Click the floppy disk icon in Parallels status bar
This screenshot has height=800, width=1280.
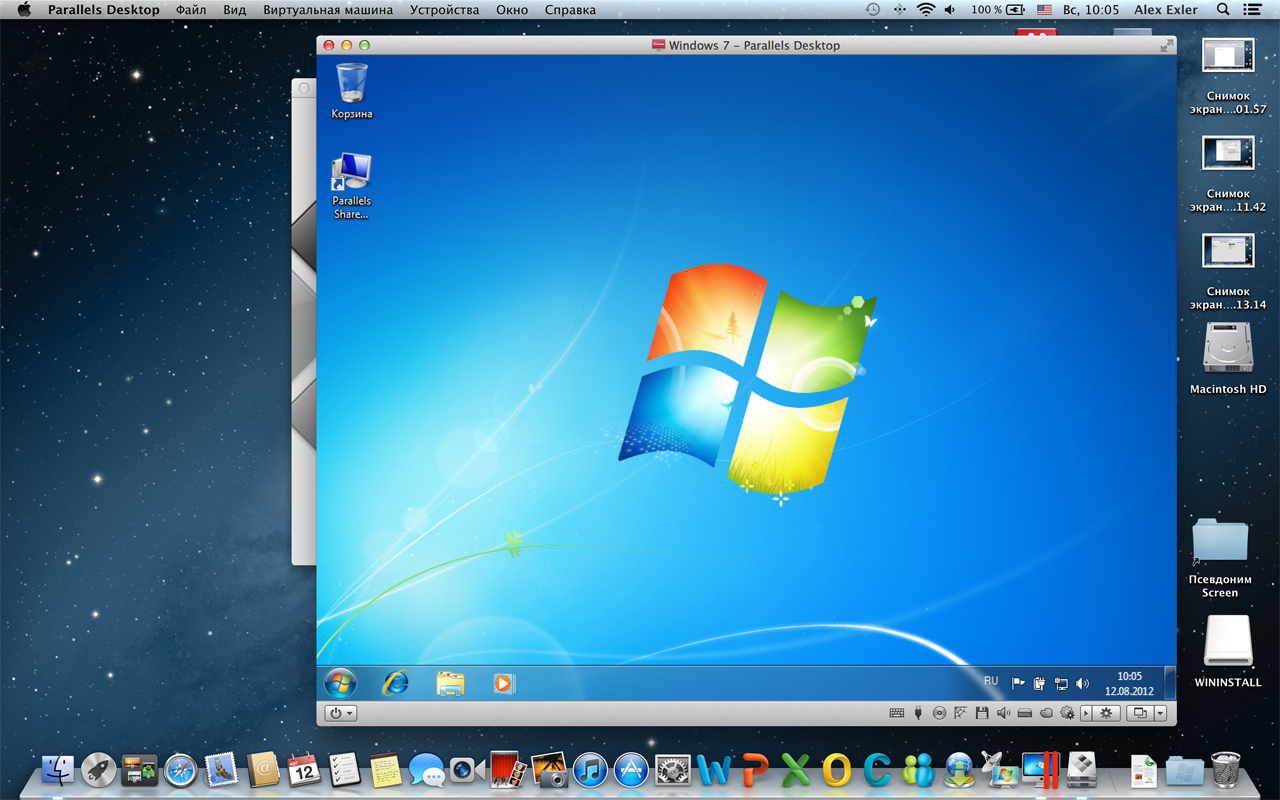point(982,713)
